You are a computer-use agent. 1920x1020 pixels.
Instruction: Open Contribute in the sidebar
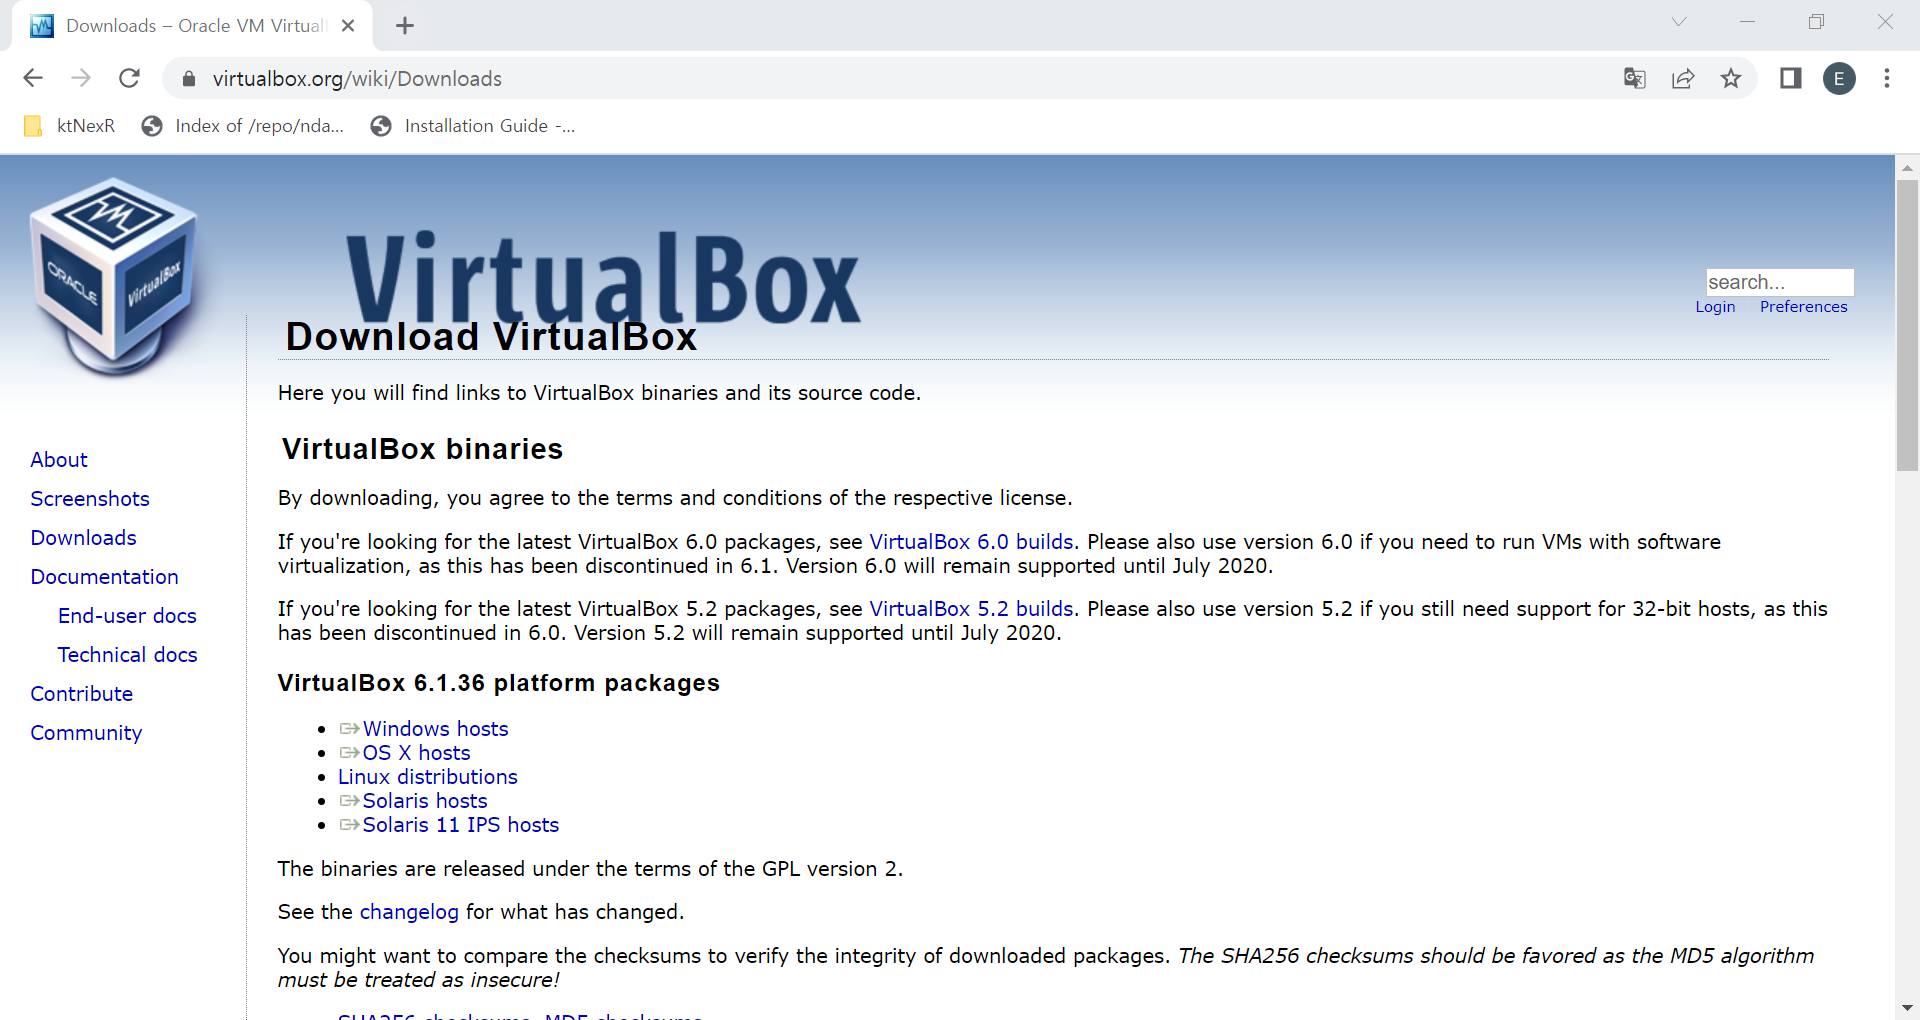click(81, 694)
